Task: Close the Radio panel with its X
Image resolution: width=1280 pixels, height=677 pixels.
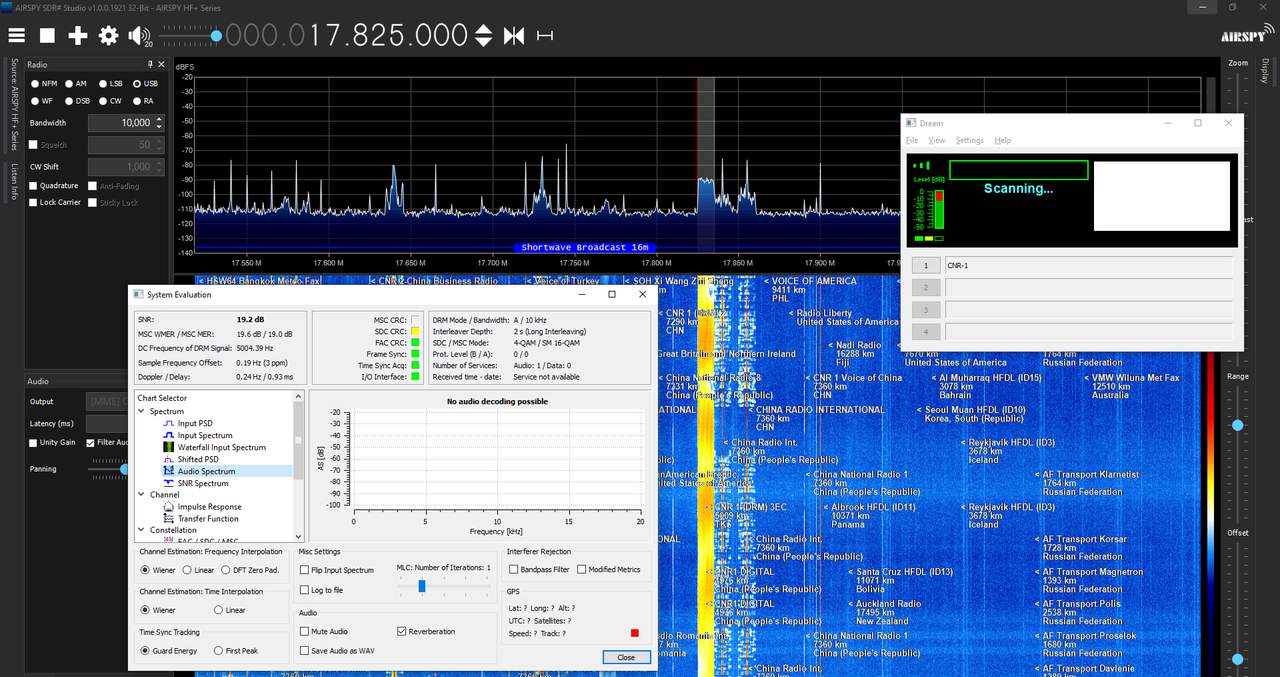Action: [162, 64]
